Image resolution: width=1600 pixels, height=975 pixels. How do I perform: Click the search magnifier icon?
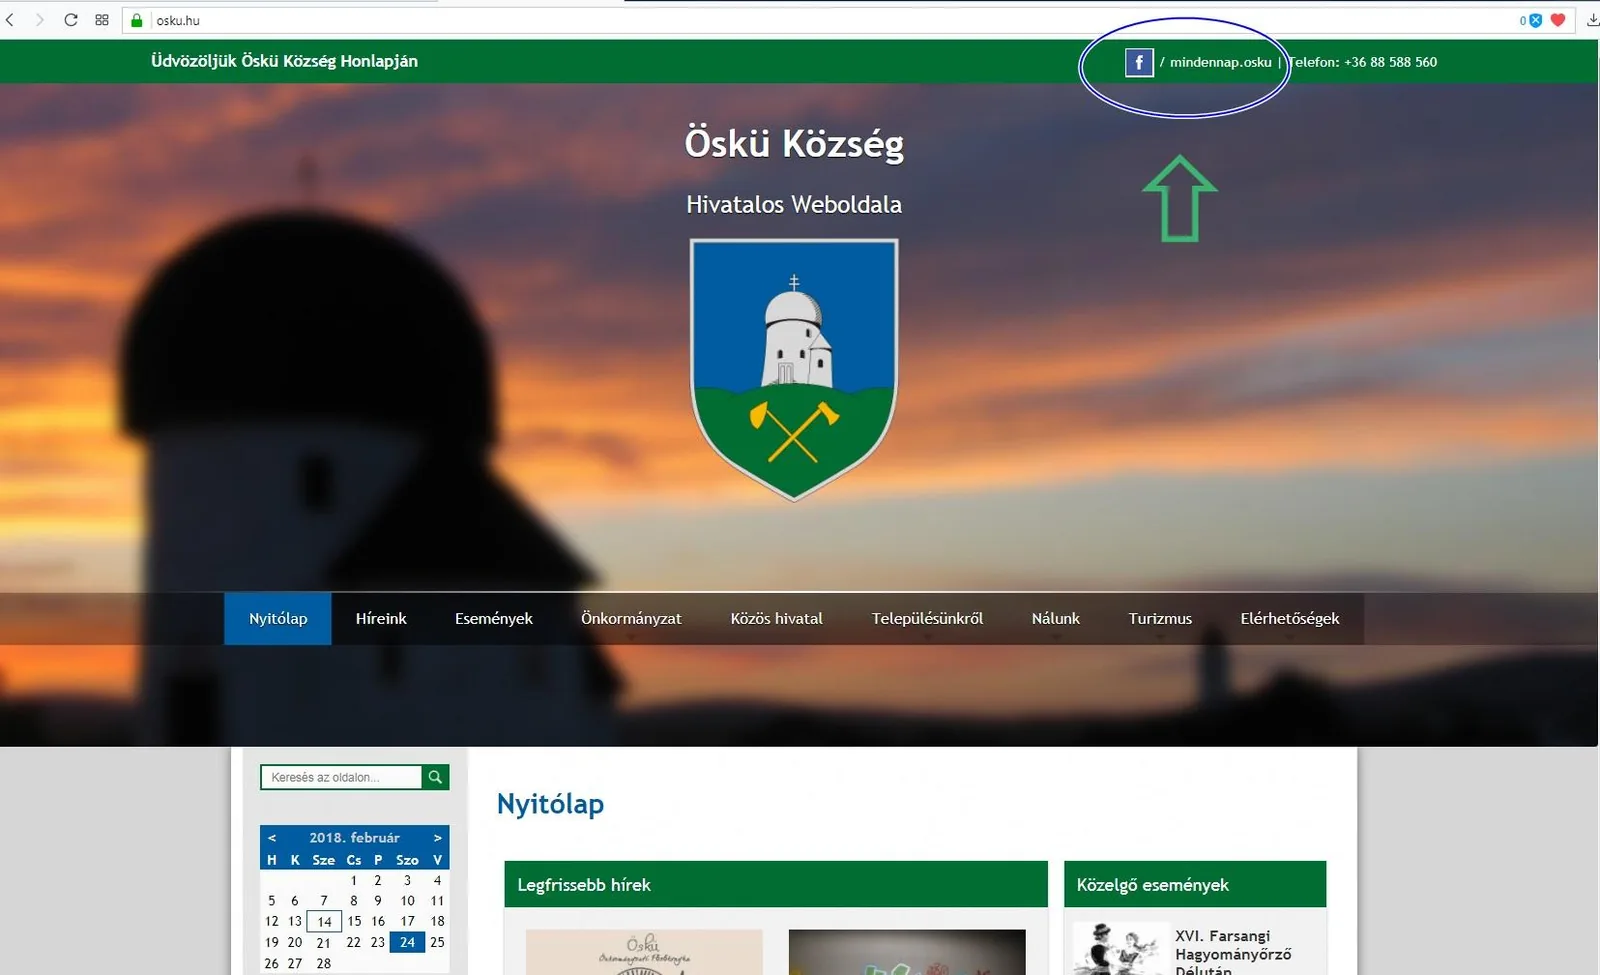tap(434, 777)
